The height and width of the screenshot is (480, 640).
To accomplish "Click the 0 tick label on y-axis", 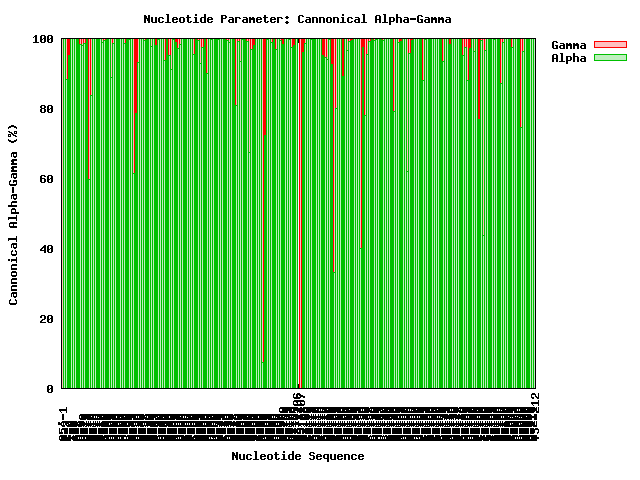I will coord(50,389).
